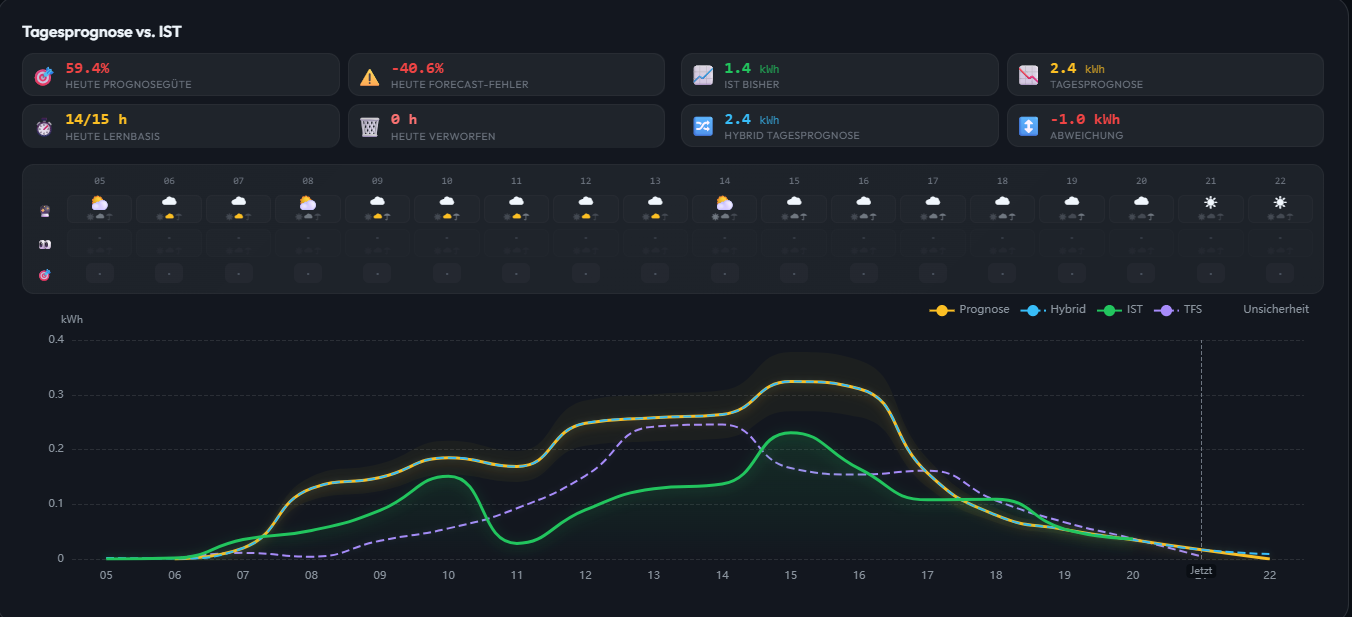Select the cloud weather icon at hour 18
Image resolution: width=1352 pixels, height=617 pixels.
pyautogui.click(x=1002, y=202)
